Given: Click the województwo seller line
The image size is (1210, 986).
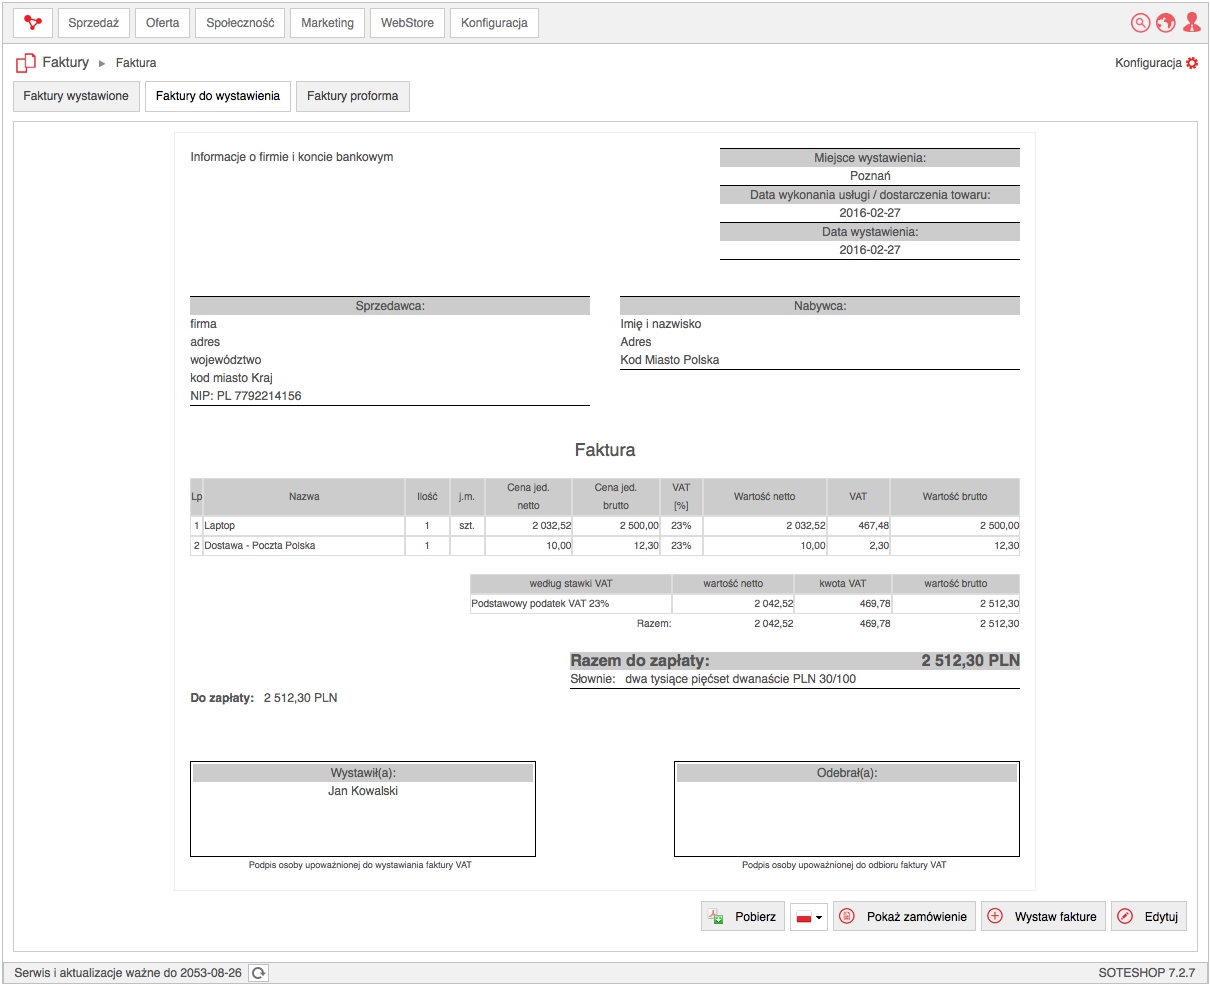Looking at the screenshot, I should (226, 360).
